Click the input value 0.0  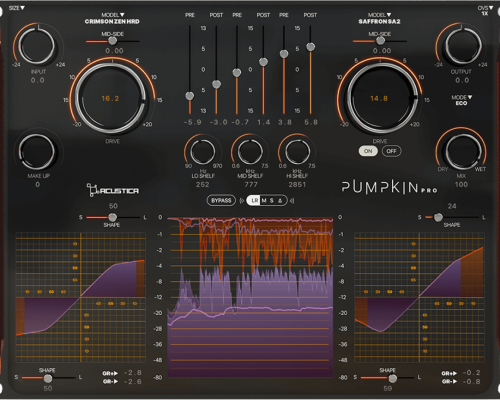coord(37,80)
